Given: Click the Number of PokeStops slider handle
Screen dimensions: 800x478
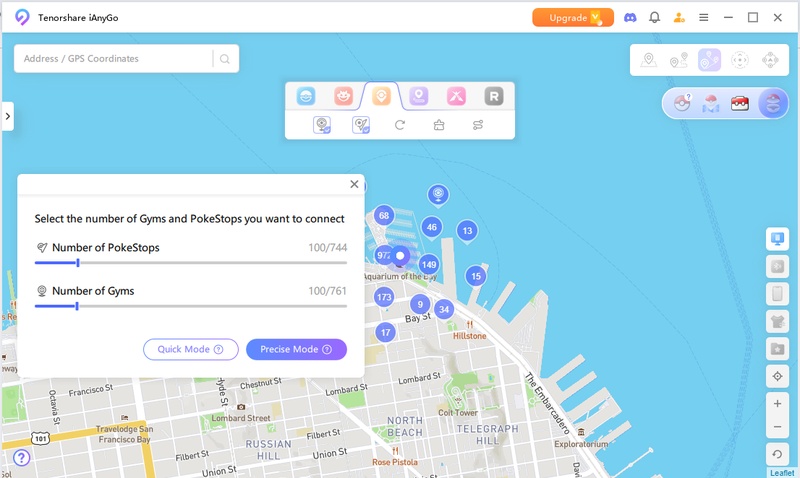Looking at the screenshot, I should click(78, 263).
